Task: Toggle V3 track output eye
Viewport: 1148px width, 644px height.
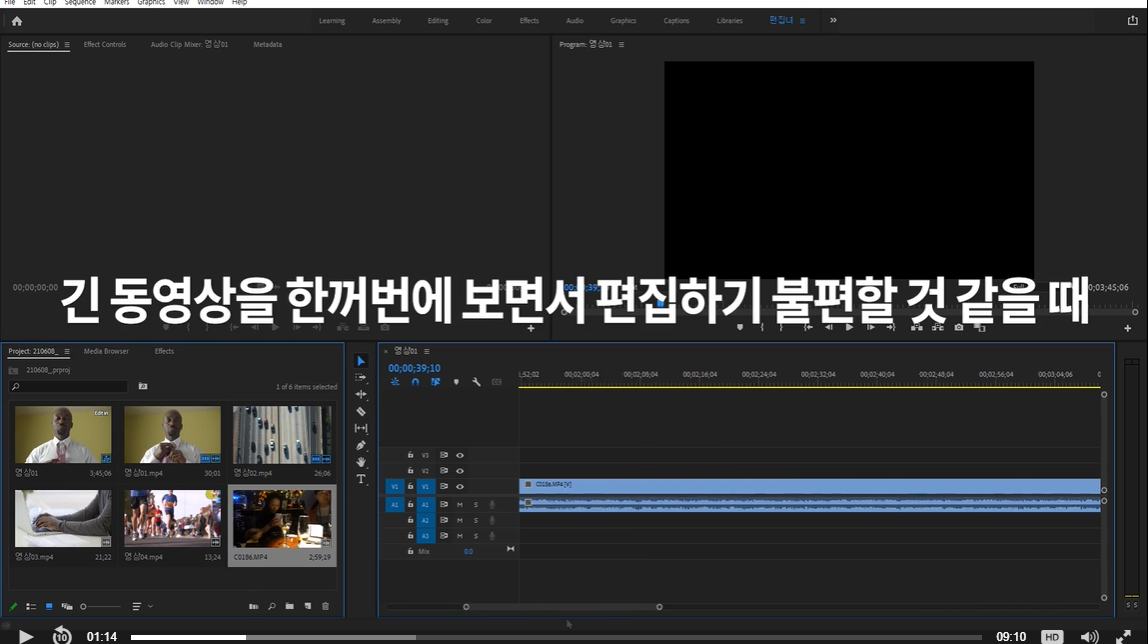Action: click(x=460, y=455)
